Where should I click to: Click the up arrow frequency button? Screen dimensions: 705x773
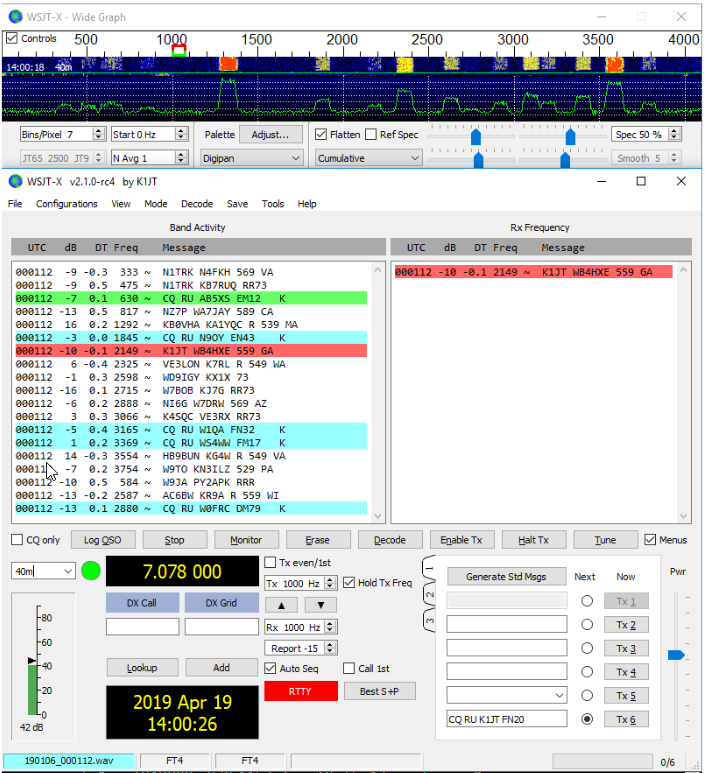click(x=281, y=605)
